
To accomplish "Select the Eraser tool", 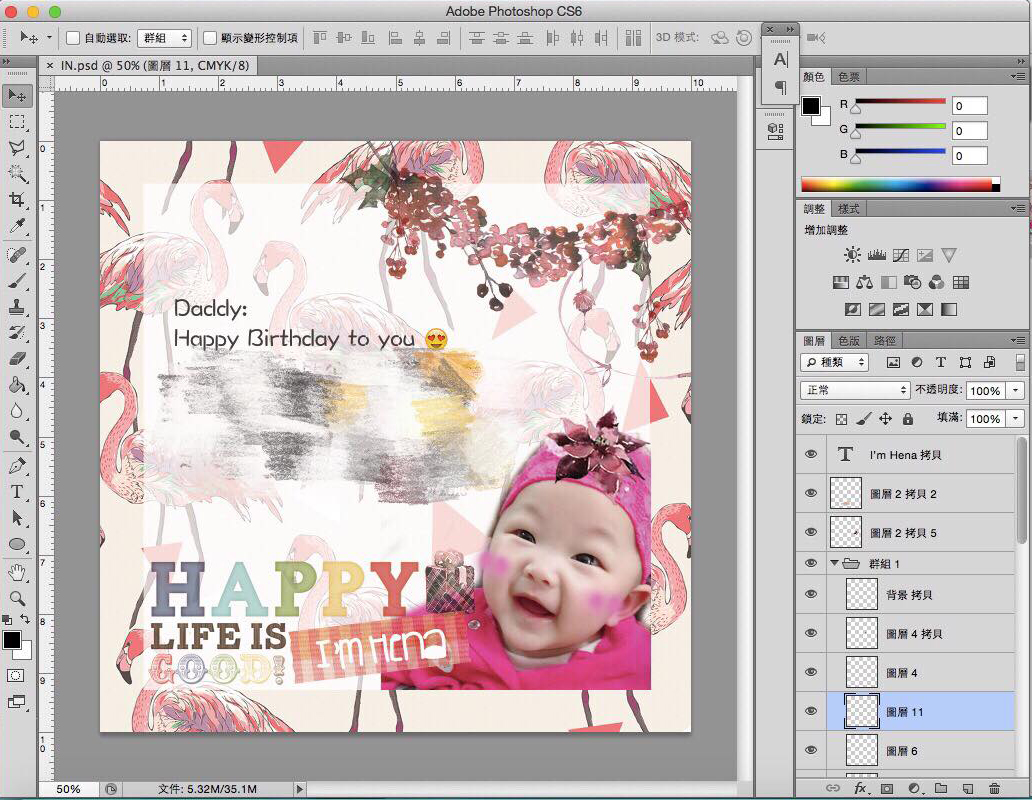I will point(17,359).
